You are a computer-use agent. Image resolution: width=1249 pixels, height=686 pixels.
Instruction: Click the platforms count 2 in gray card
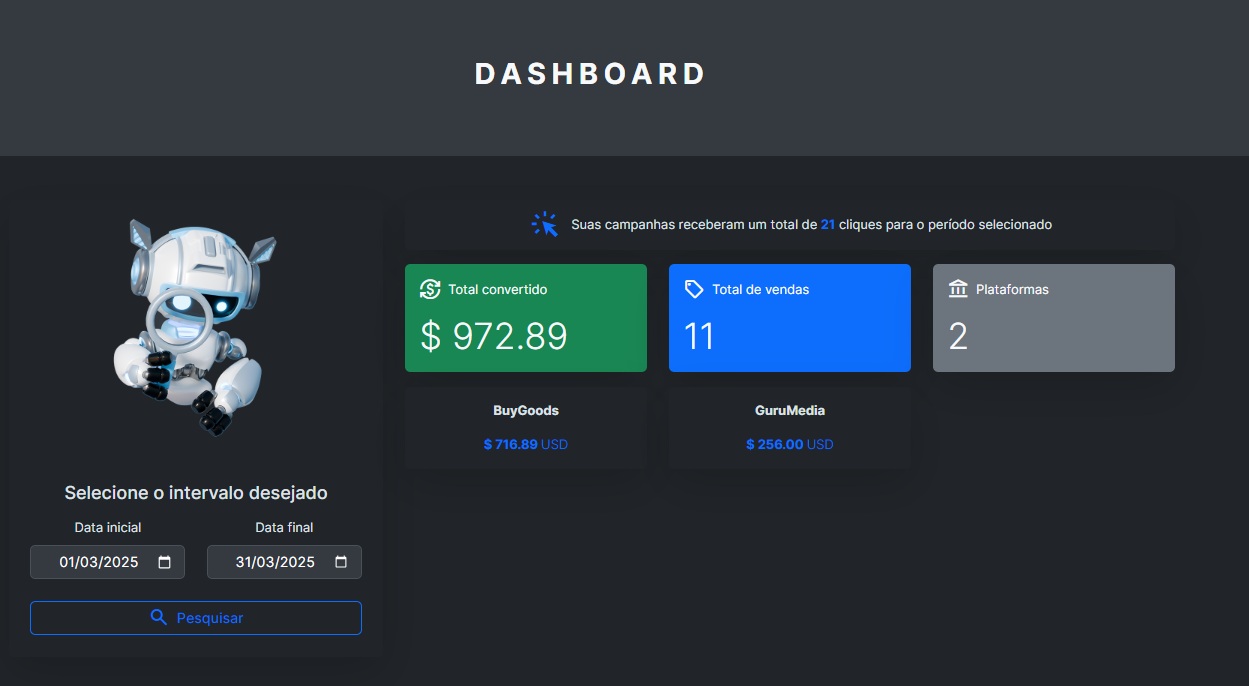(958, 336)
